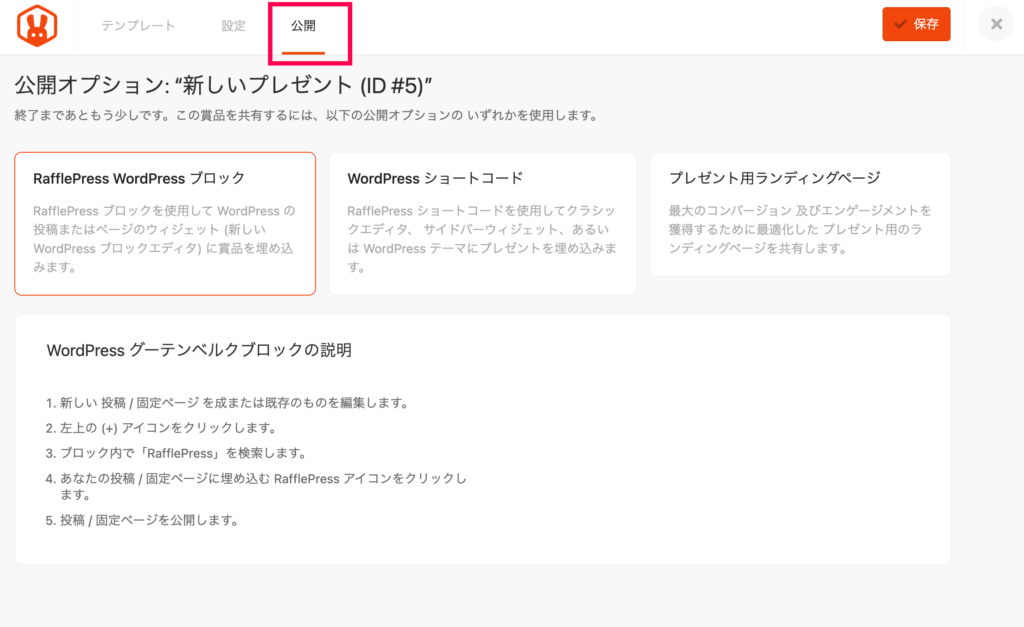Choose the RafflePress WordPress ブロック option card
1024x627 pixels.
coord(165,224)
